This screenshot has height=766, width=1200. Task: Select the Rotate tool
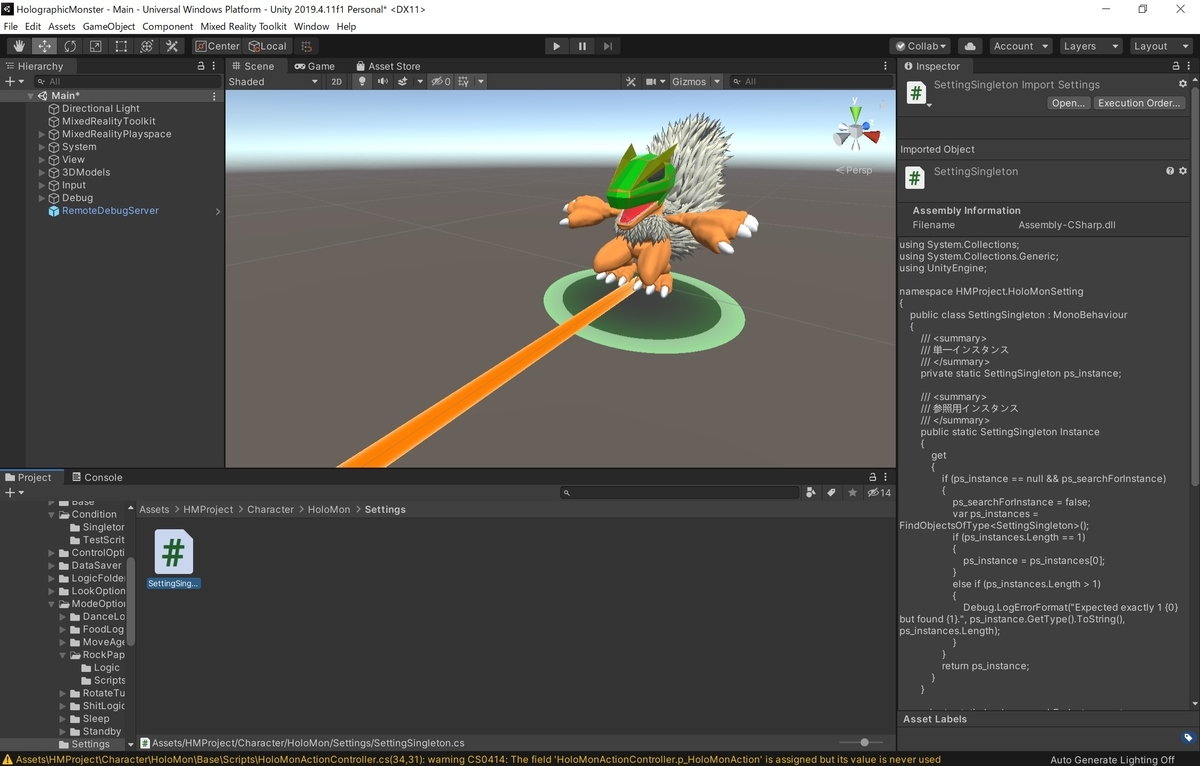click(70, 46)
